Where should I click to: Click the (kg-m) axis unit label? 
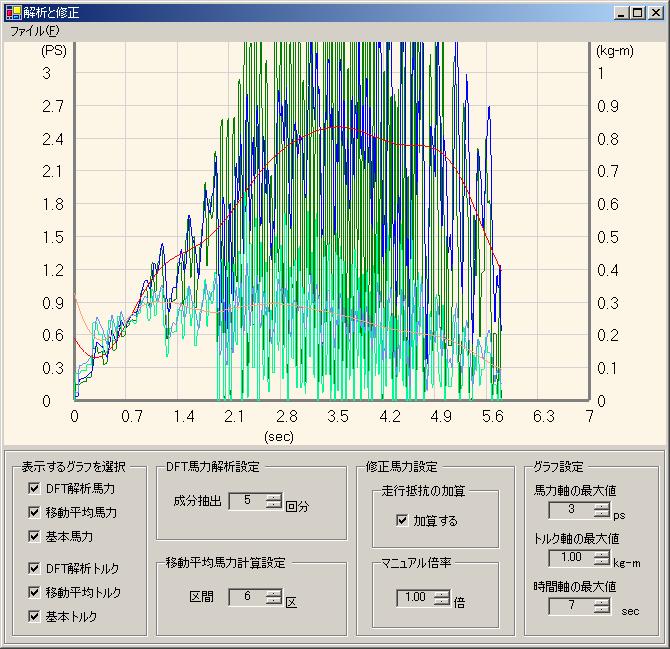614,51
